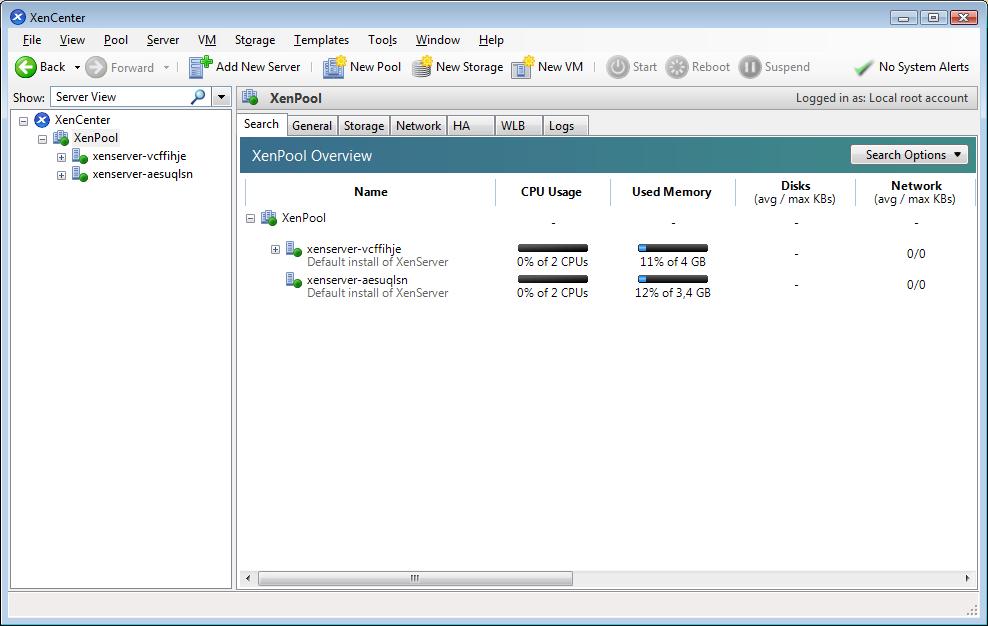988x626 pixels.
Task: Sort by the Used Memory column header
Action: [672, 192]
